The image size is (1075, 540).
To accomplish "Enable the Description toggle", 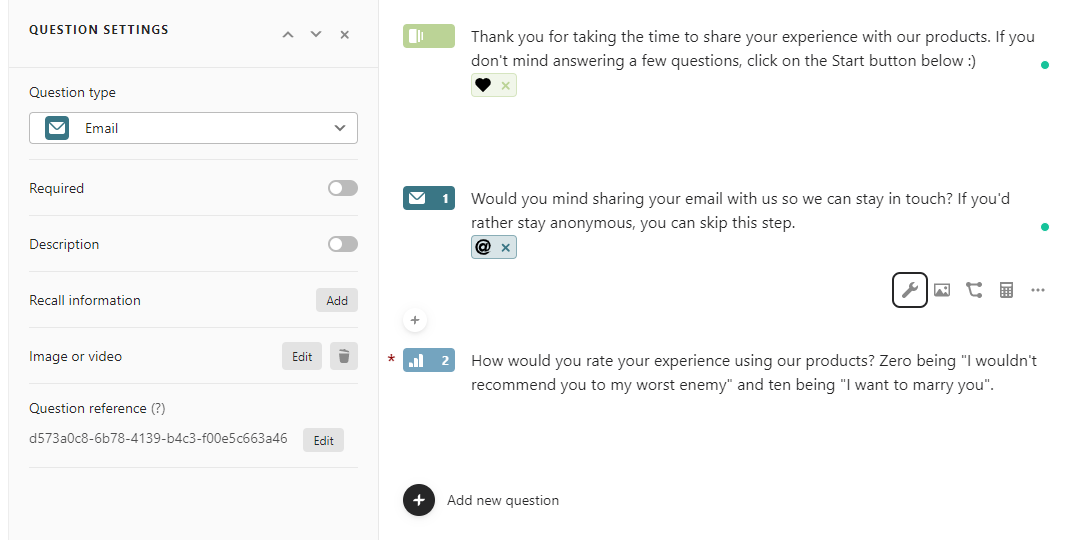I will (342, 244).
